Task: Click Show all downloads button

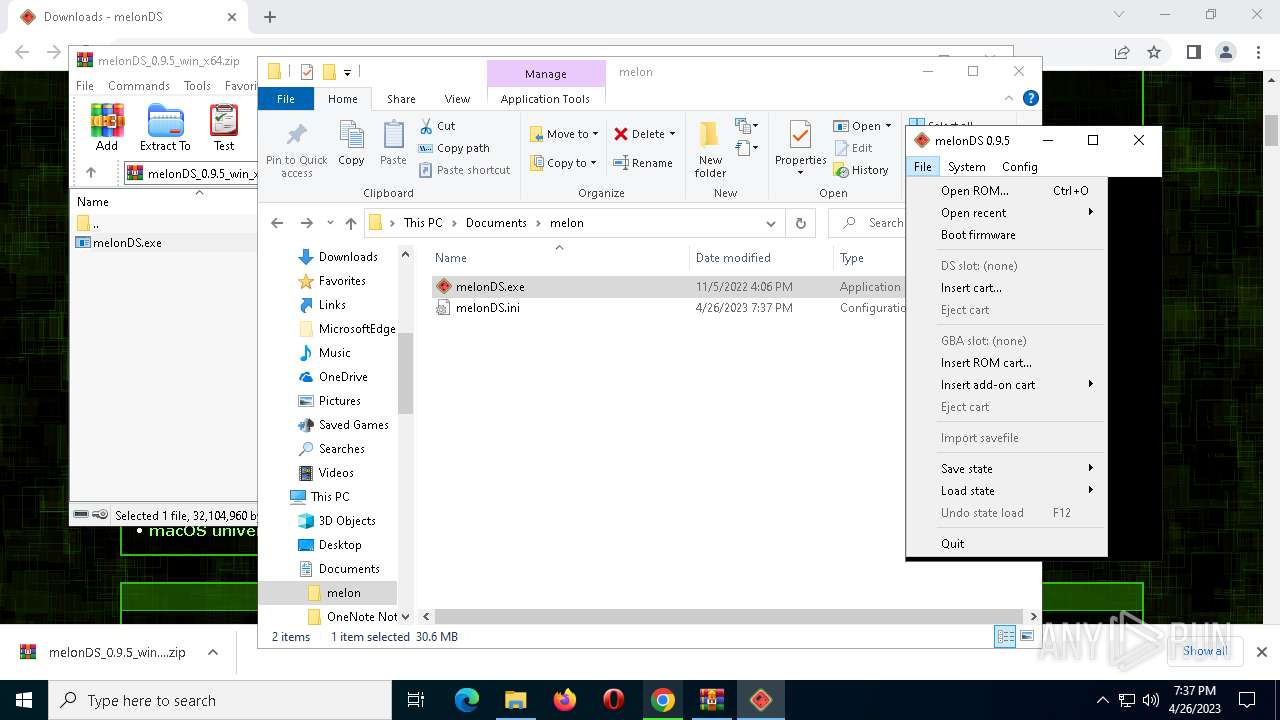Action: (x=1205, y=651)
